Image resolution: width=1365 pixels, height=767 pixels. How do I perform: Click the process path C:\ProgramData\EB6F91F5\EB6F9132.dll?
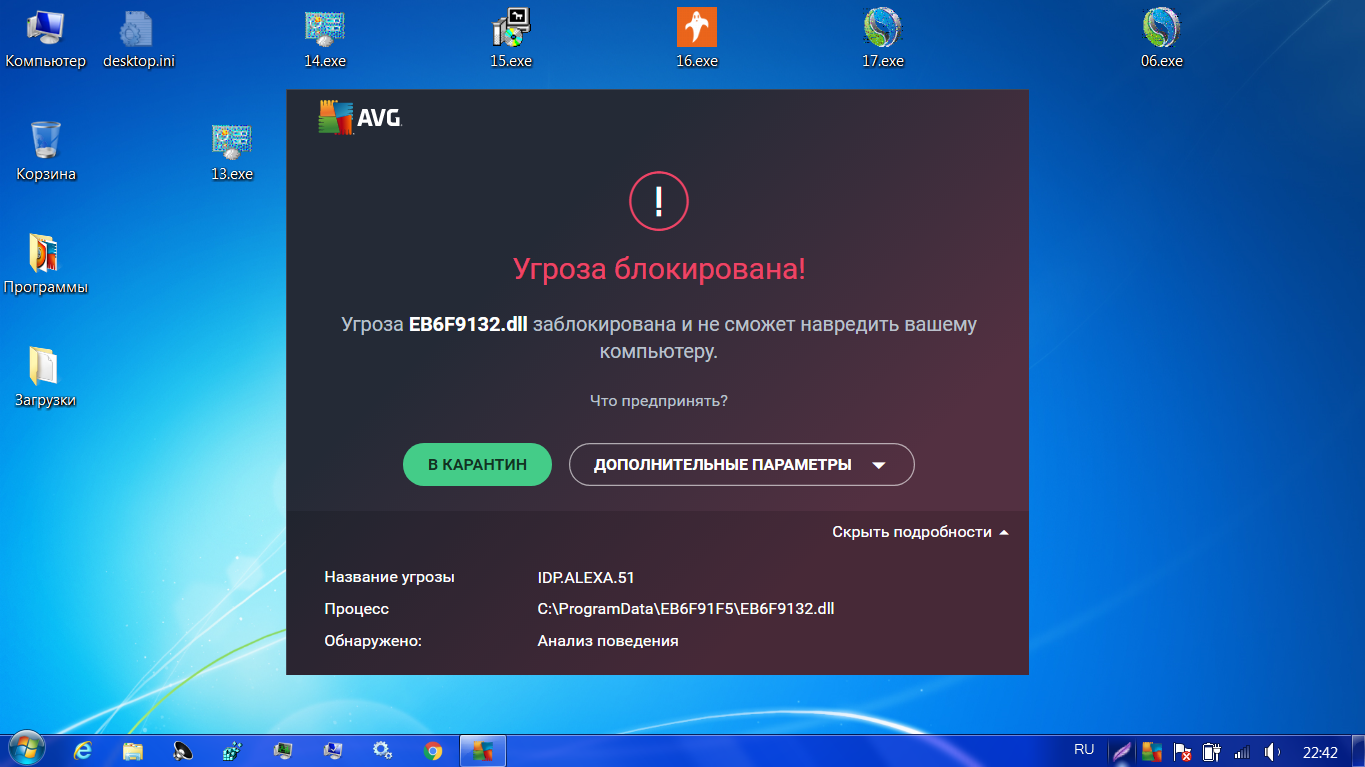pos(686,609)
